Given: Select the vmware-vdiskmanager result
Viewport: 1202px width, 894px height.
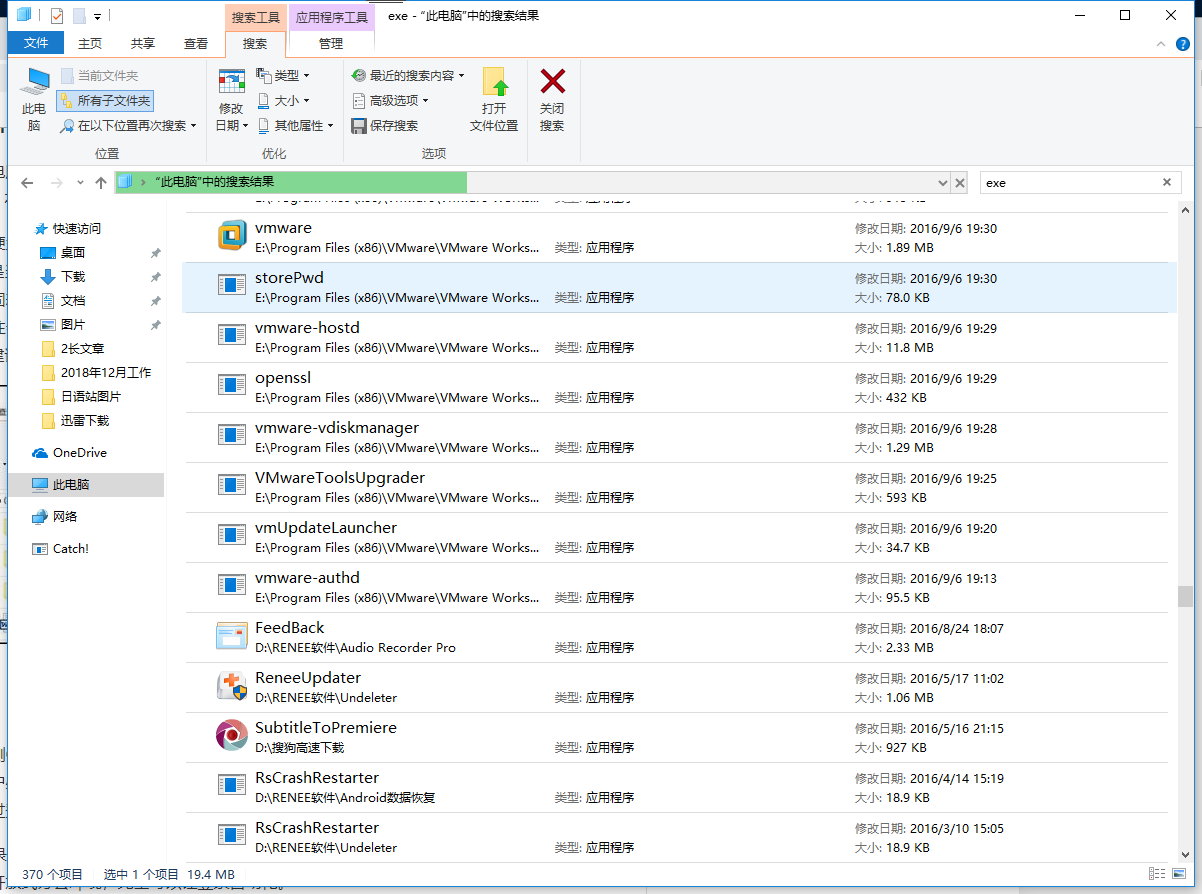Looking at the screenshot, I should pyautogui.click(x=675, y=438).
